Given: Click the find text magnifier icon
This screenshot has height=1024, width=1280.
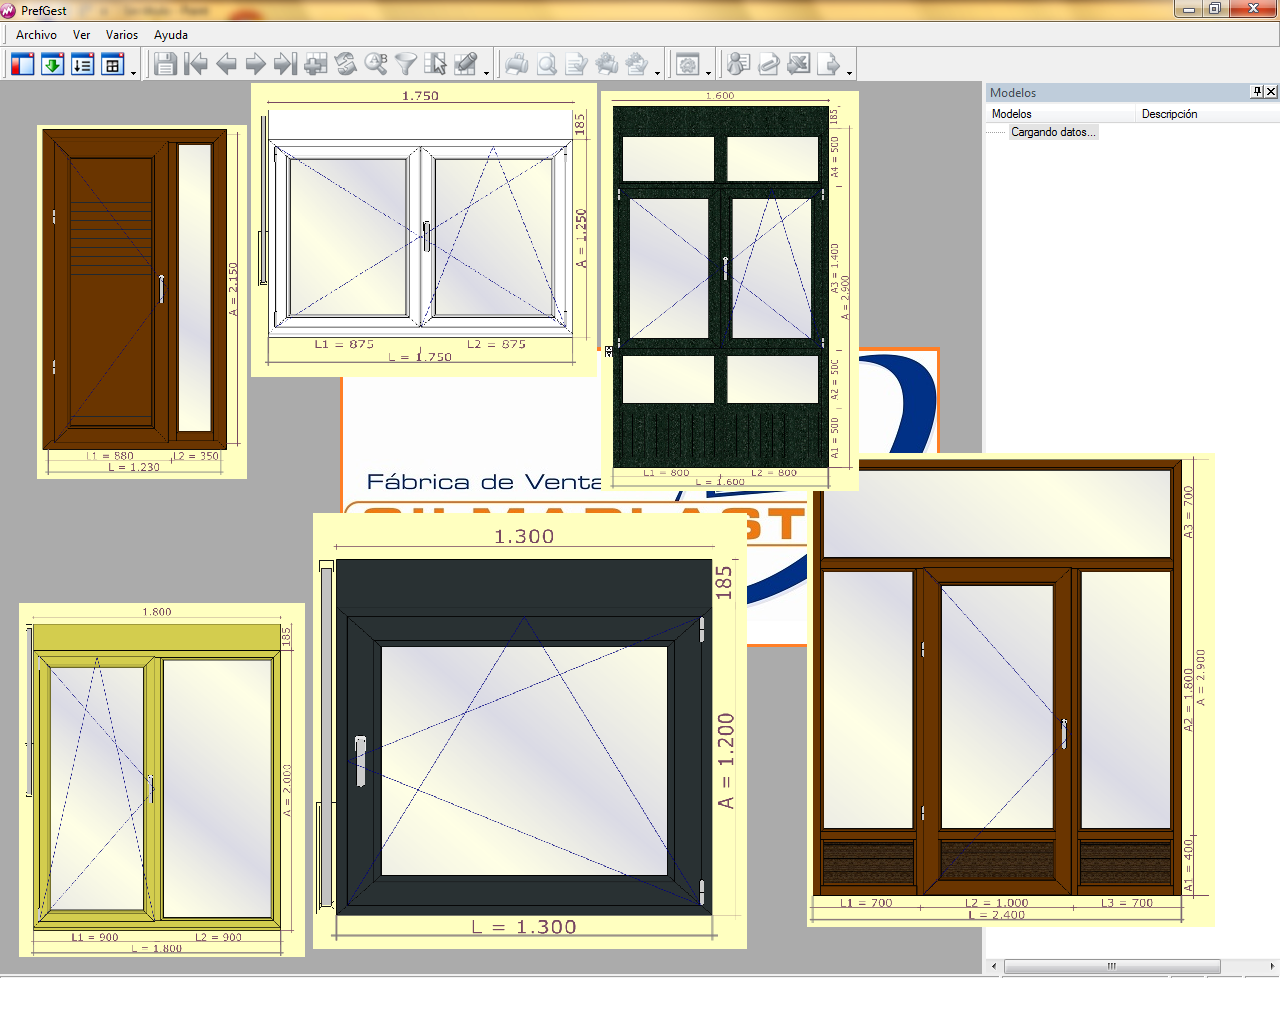Looking at the screenshot, I should tap(376, 65).
